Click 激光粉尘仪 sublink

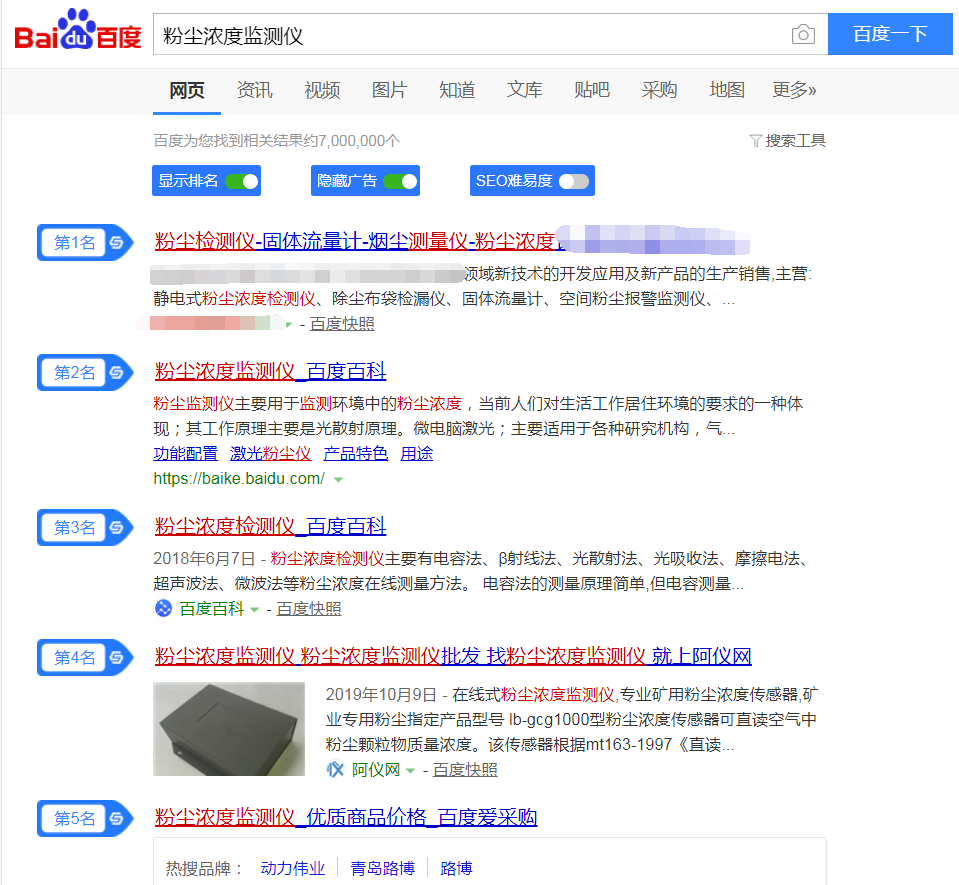pos(271,454)
